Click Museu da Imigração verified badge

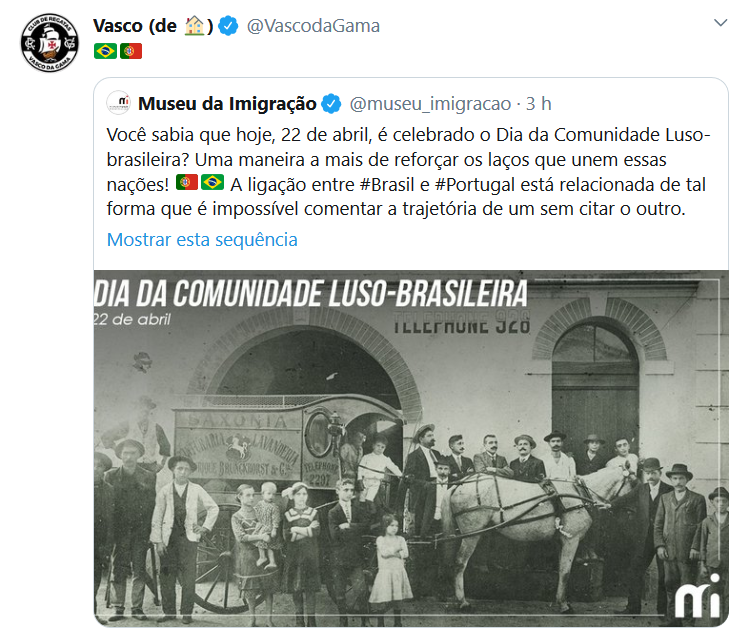coord(331,104)
